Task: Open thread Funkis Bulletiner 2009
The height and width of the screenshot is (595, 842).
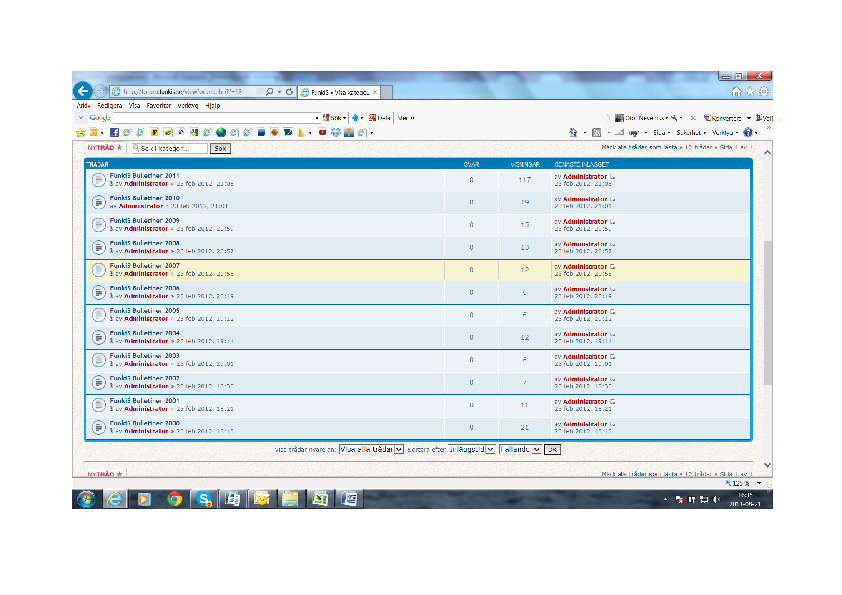Action: [x=144, y=221]
